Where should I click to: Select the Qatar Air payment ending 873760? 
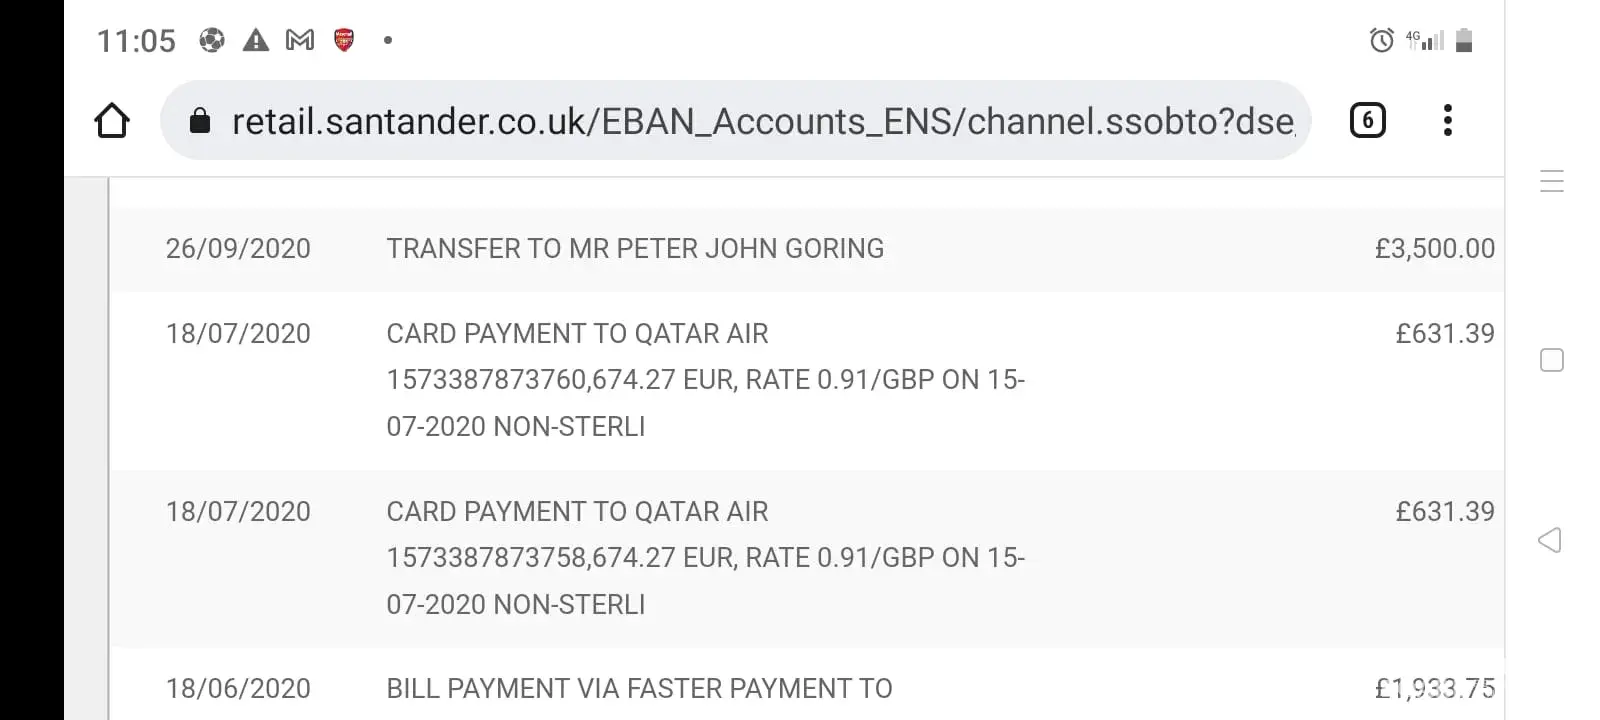[x=705, y=380]
